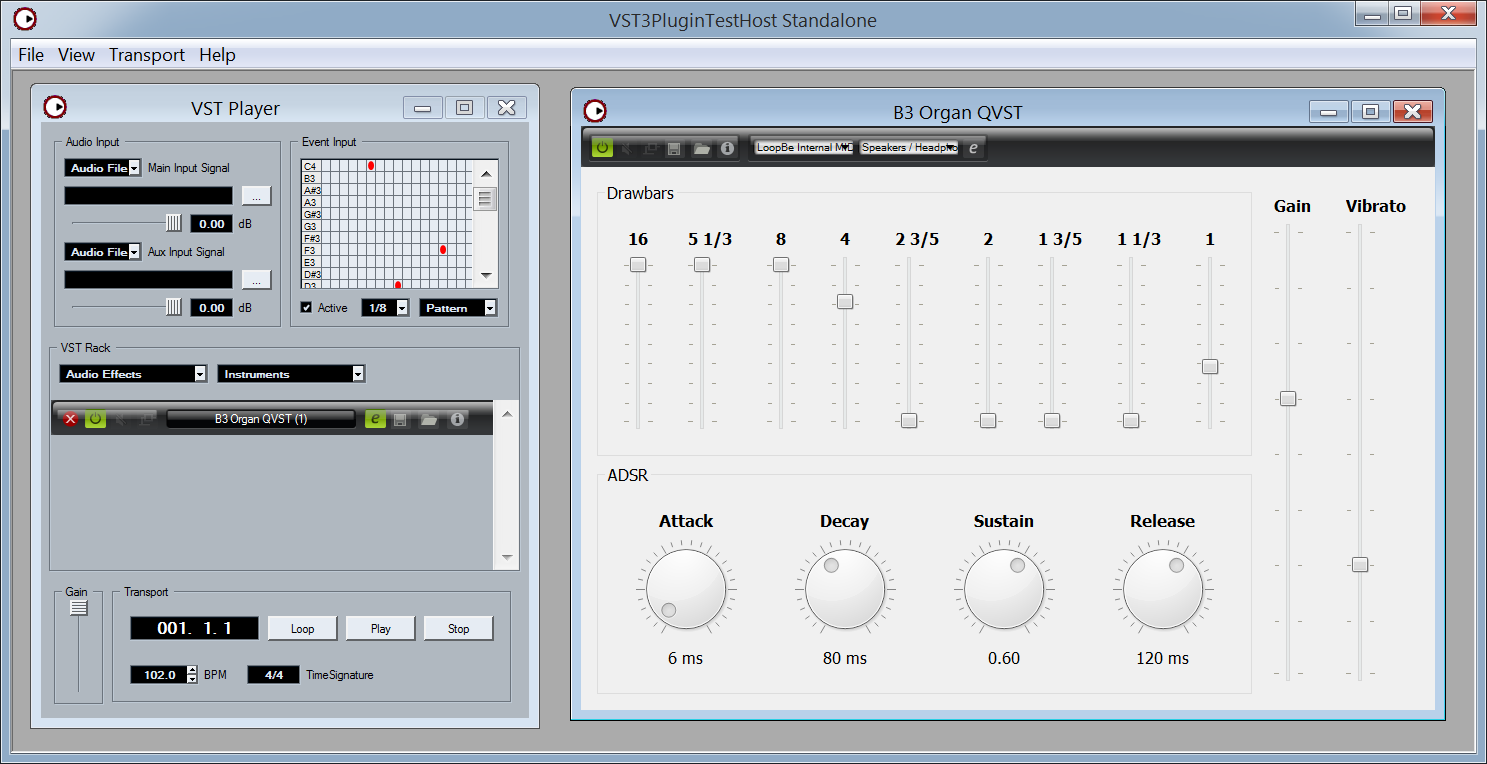Open the 1/8 note length dropdown

tap(385, 308)
